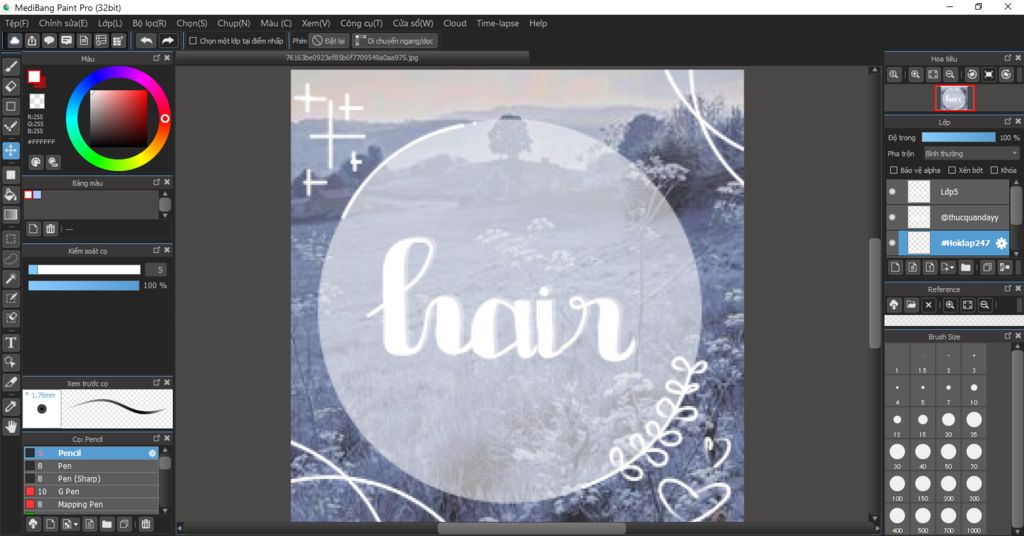Open the Tệp(F) menu
This screenshot has height=536, width=1024.
[17, 23]
